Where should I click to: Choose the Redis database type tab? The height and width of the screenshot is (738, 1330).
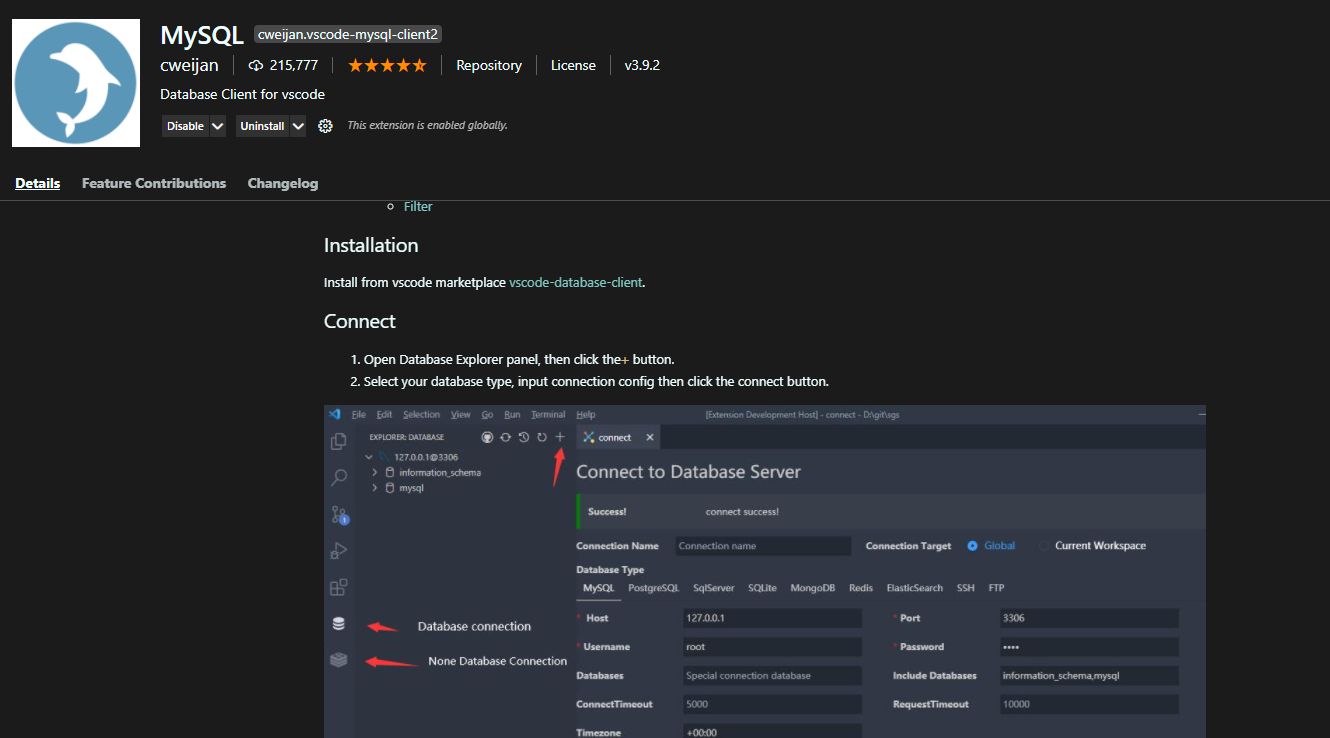(861, 588)
